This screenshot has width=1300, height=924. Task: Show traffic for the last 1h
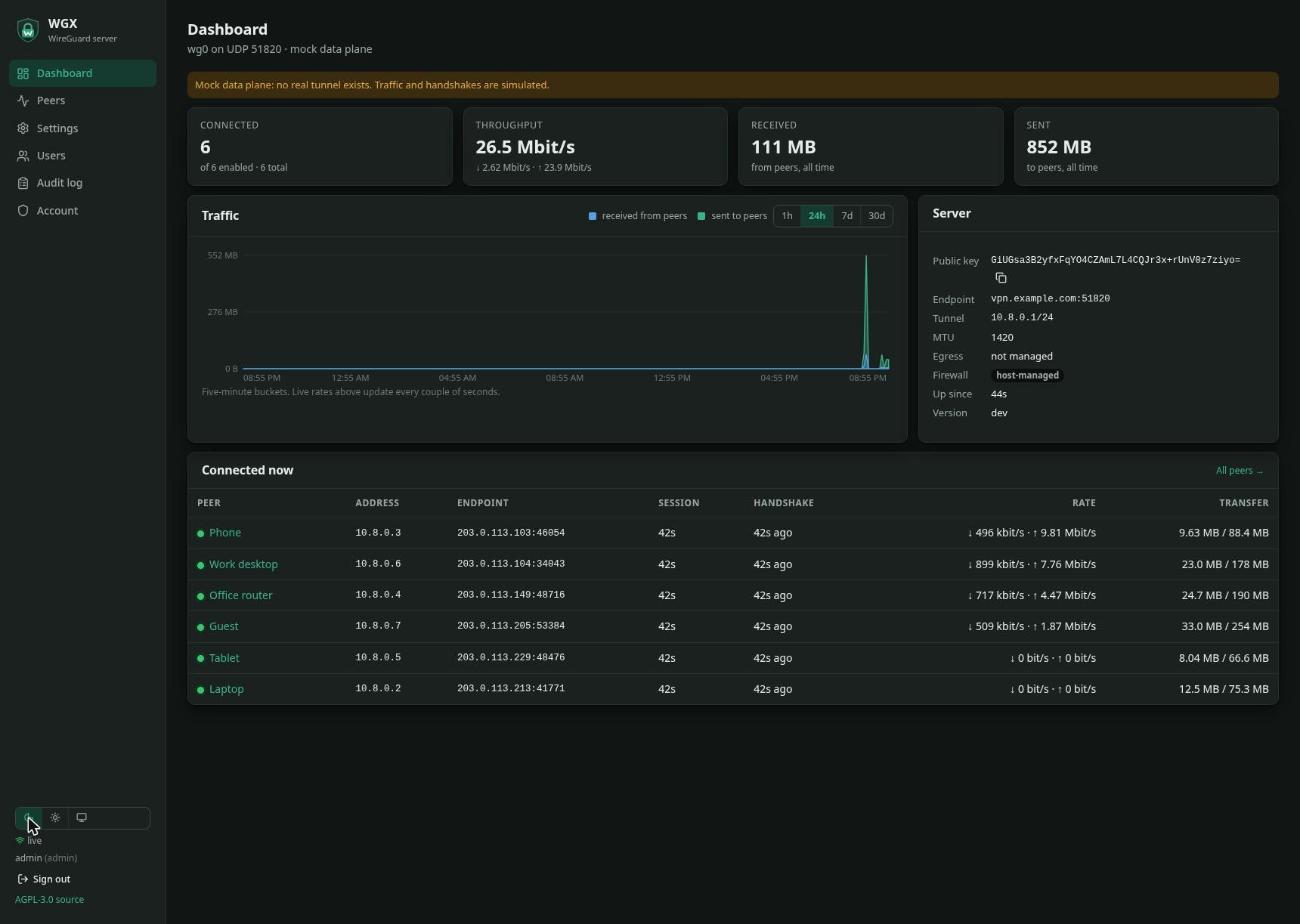point(787,216)
